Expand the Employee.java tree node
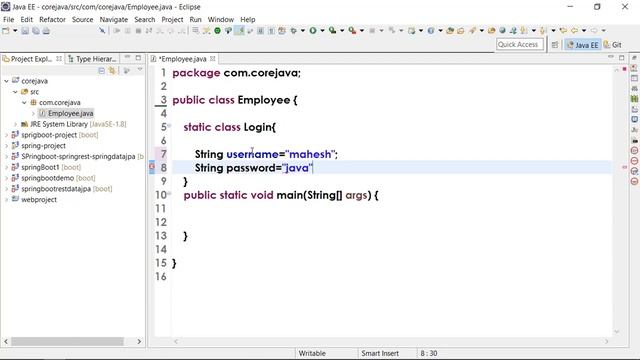Screen dimensions: 640x360 [33, 113]
